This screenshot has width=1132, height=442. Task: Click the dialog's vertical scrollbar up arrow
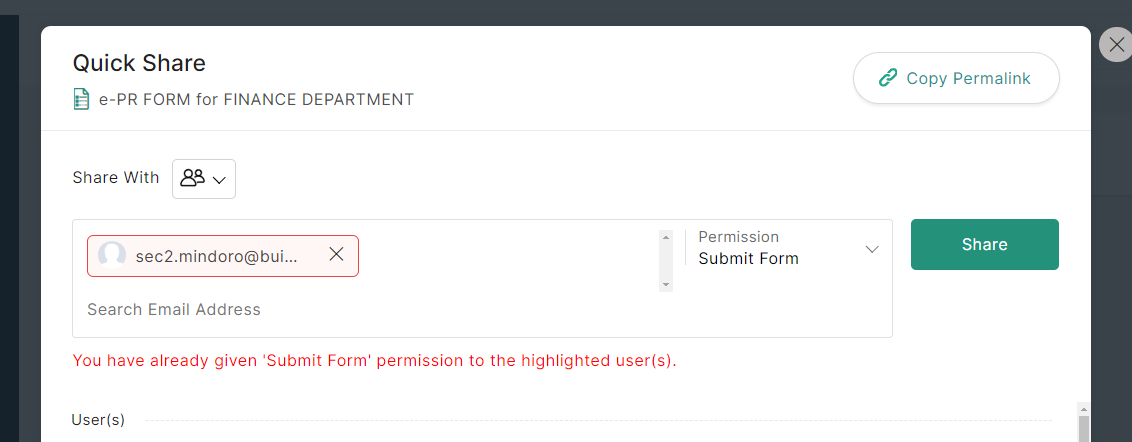click(x=1083, y=408)
